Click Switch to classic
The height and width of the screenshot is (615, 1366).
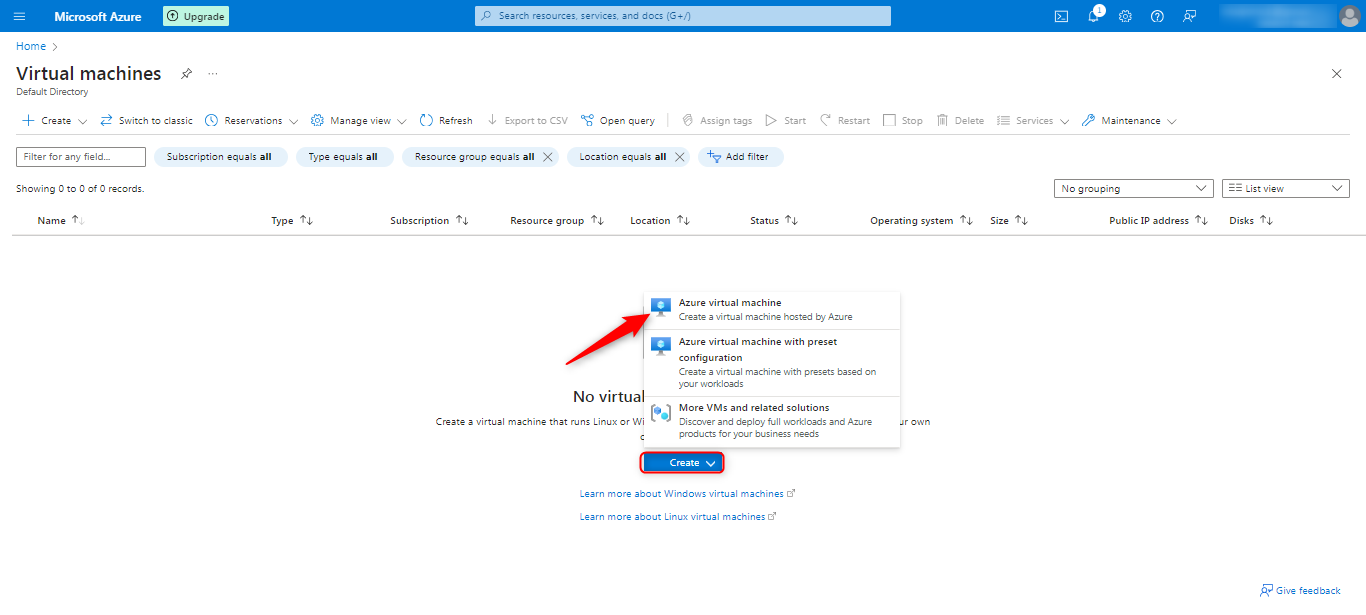(x=146, y=120)
